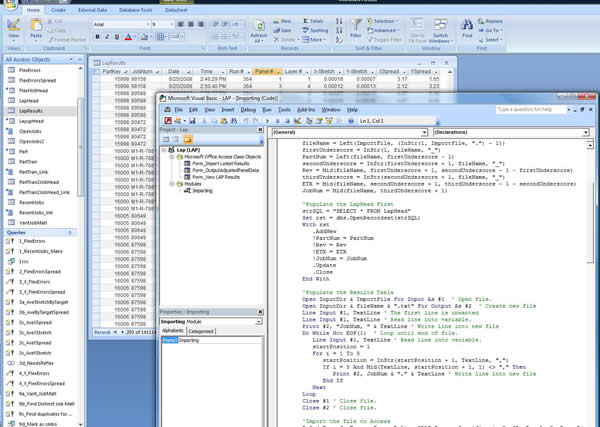The height and width of the screenshot is (427, 600).
Task: Open the Go To dropdown
Action: pyautogui.click(x=490, y=30)
